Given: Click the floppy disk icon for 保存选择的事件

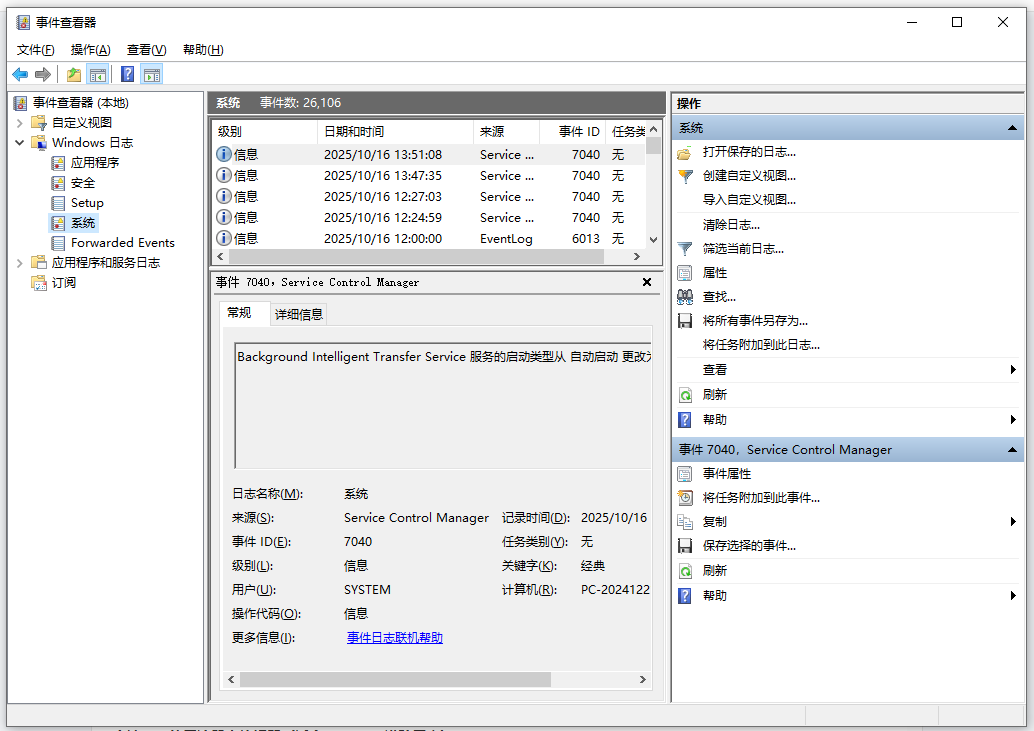Looking at the screenshot, I should (x=685, y=546).
